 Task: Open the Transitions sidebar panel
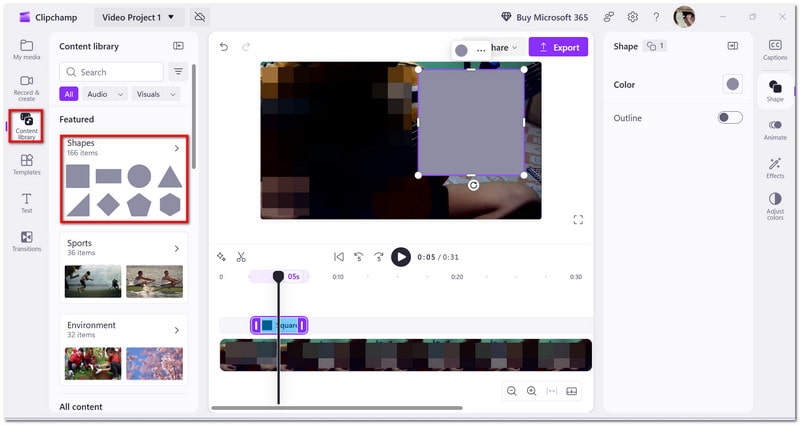pos(27,241)
